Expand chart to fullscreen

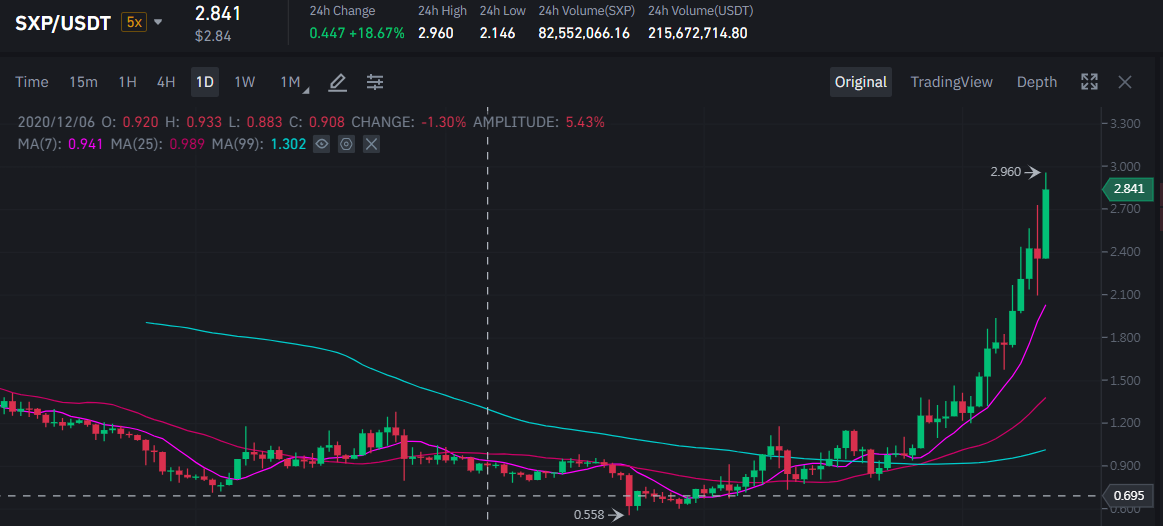click(x=1089, y=82)
